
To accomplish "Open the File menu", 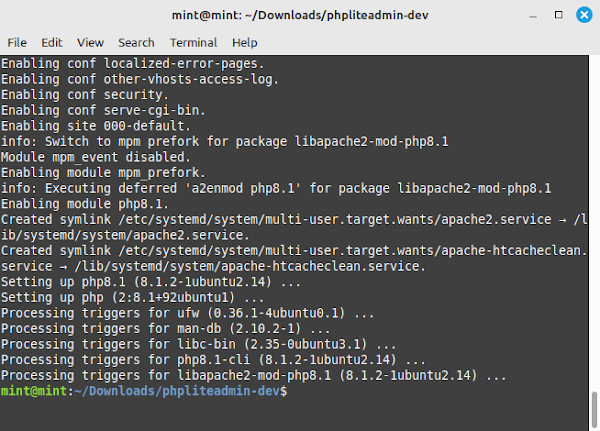I will click(x=17, y=42).
